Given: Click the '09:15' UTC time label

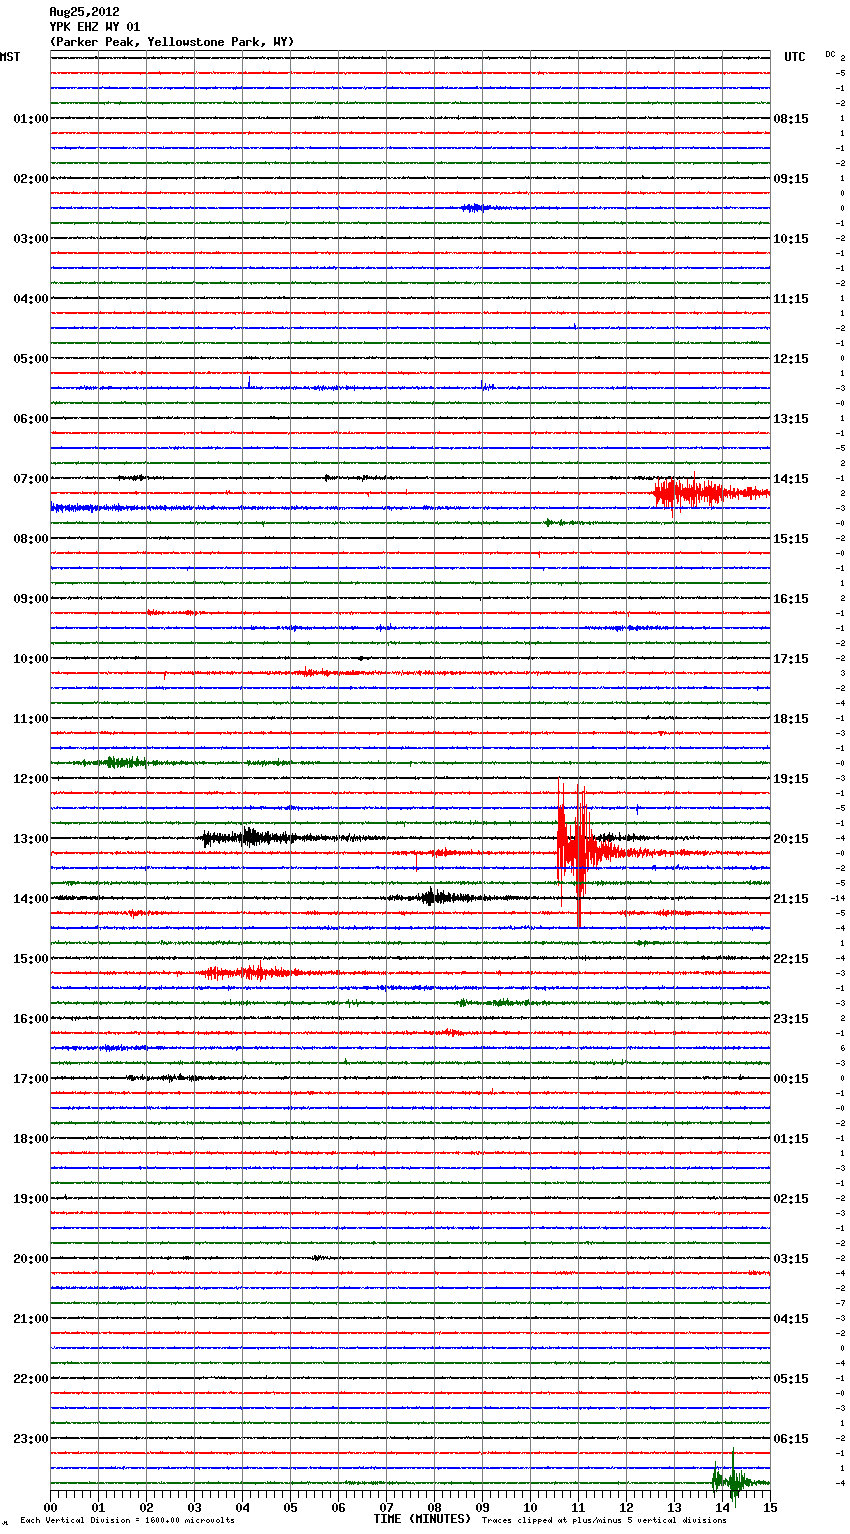Looking at the screenshot, I should click(x=791, y=179).
